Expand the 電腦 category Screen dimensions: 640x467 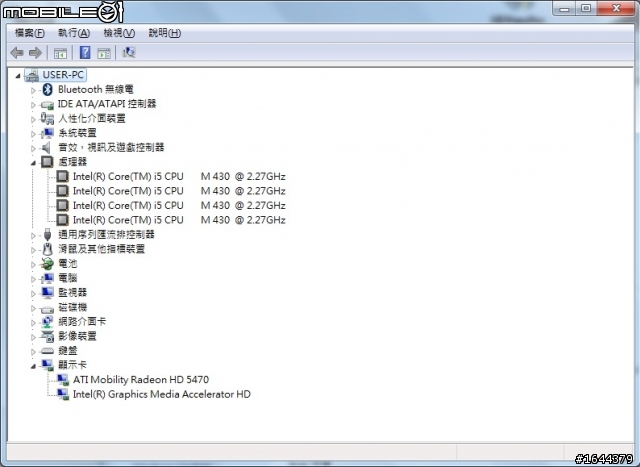tap(33, 279)
